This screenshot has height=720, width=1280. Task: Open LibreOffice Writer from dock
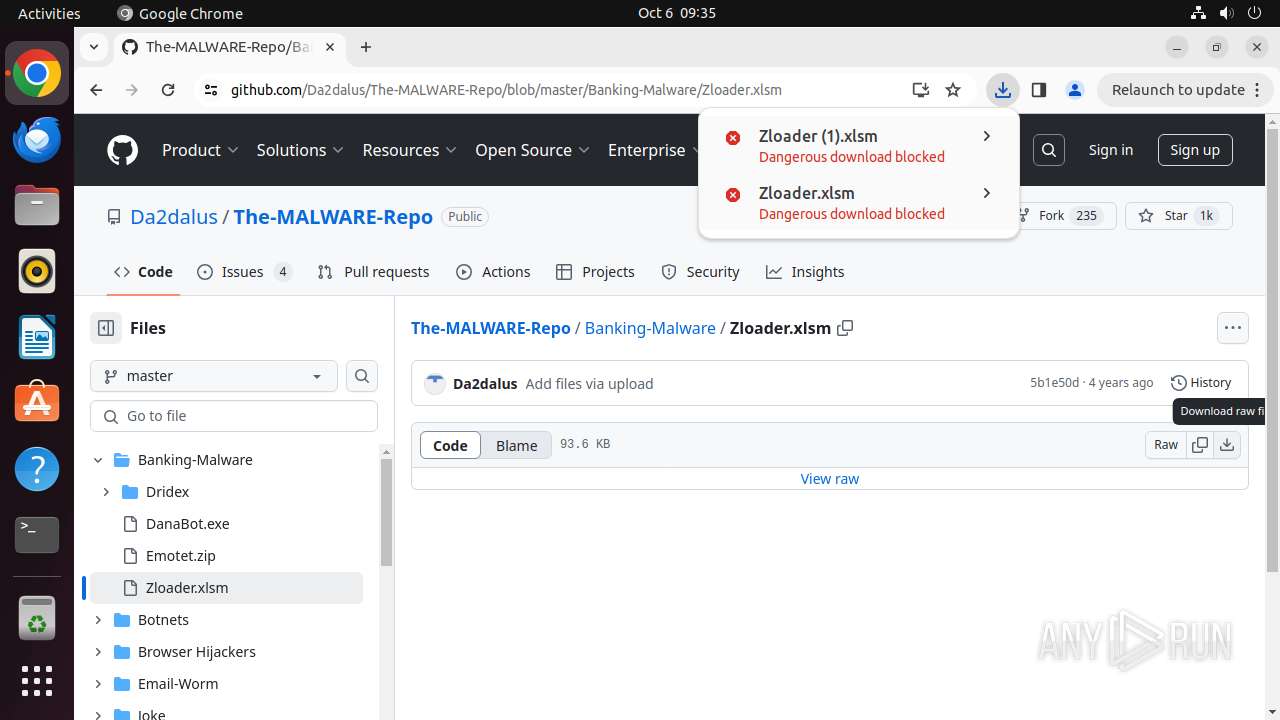point(37,337)
